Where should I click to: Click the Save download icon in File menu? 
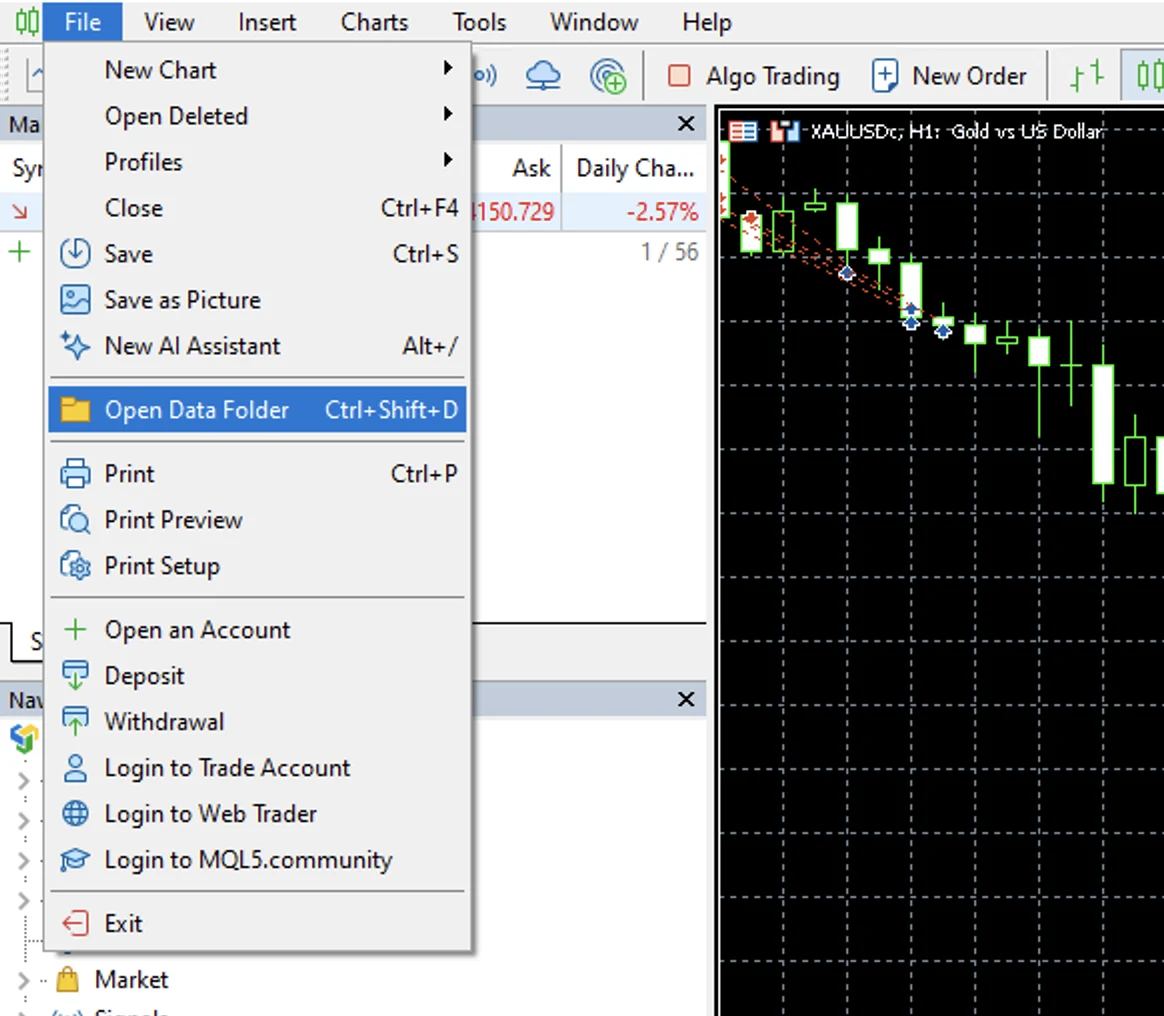pos(75,254)
